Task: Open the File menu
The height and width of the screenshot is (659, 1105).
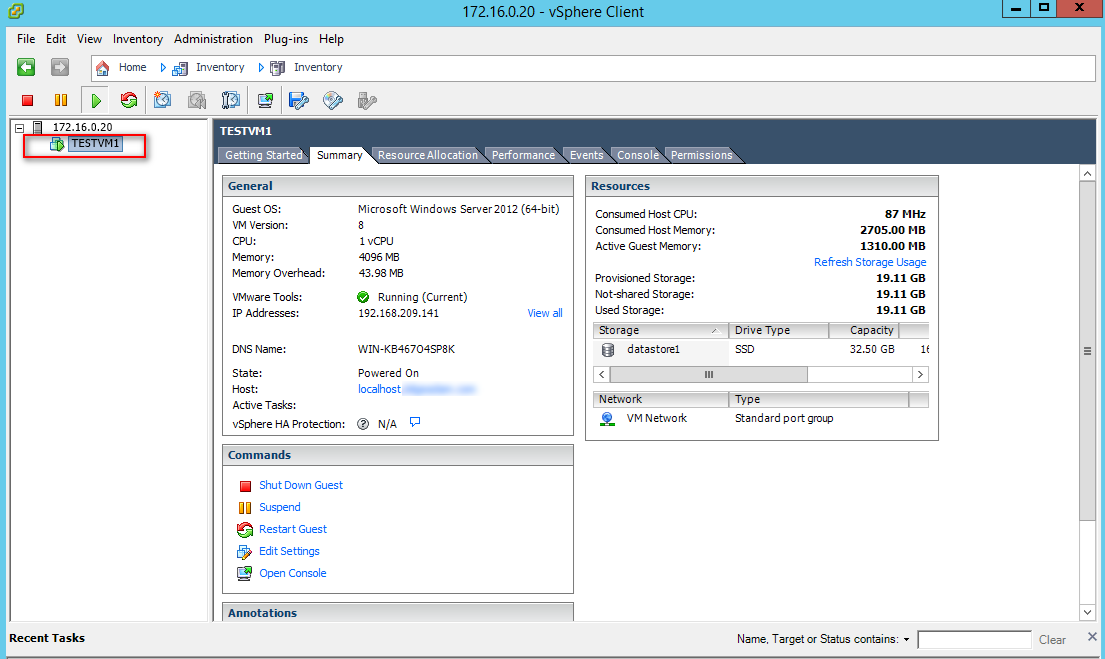Action: pyautogui.click(x=26, y=39)
